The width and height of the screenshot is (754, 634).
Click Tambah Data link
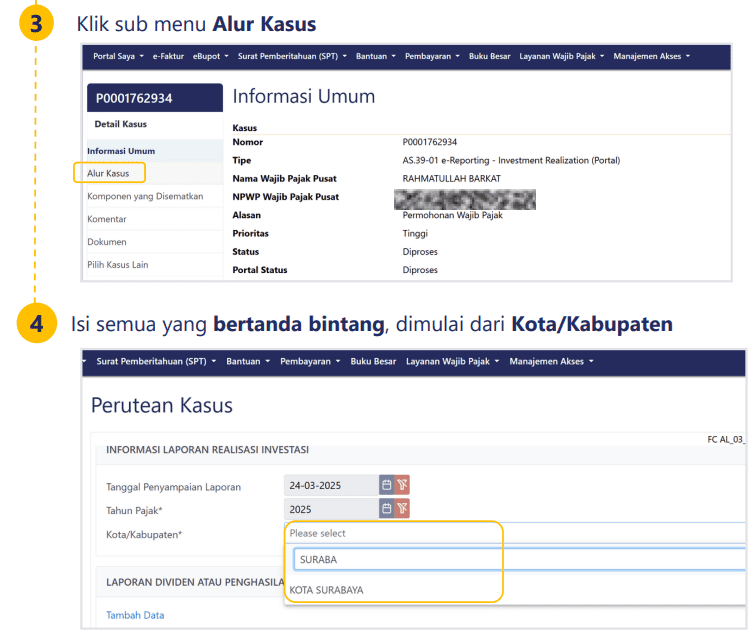(135, 615)
